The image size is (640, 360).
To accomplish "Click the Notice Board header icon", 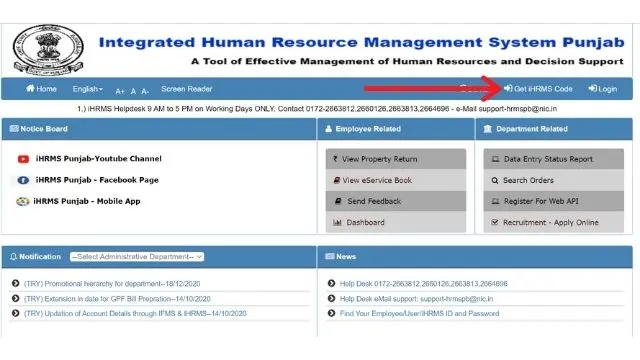I will pyautogui.click(x=14, y=129).
